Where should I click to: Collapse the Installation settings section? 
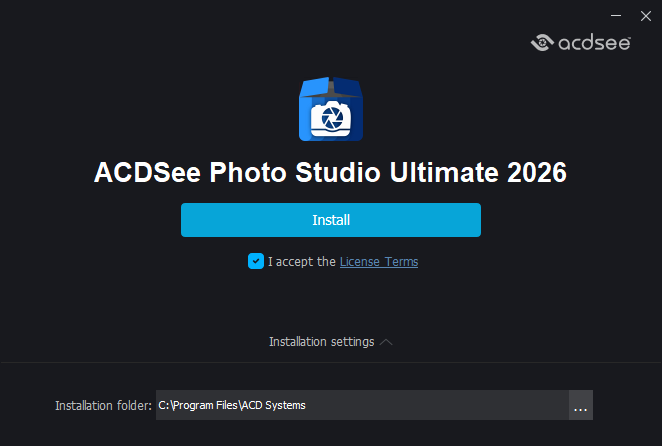(x=321, y=342)
